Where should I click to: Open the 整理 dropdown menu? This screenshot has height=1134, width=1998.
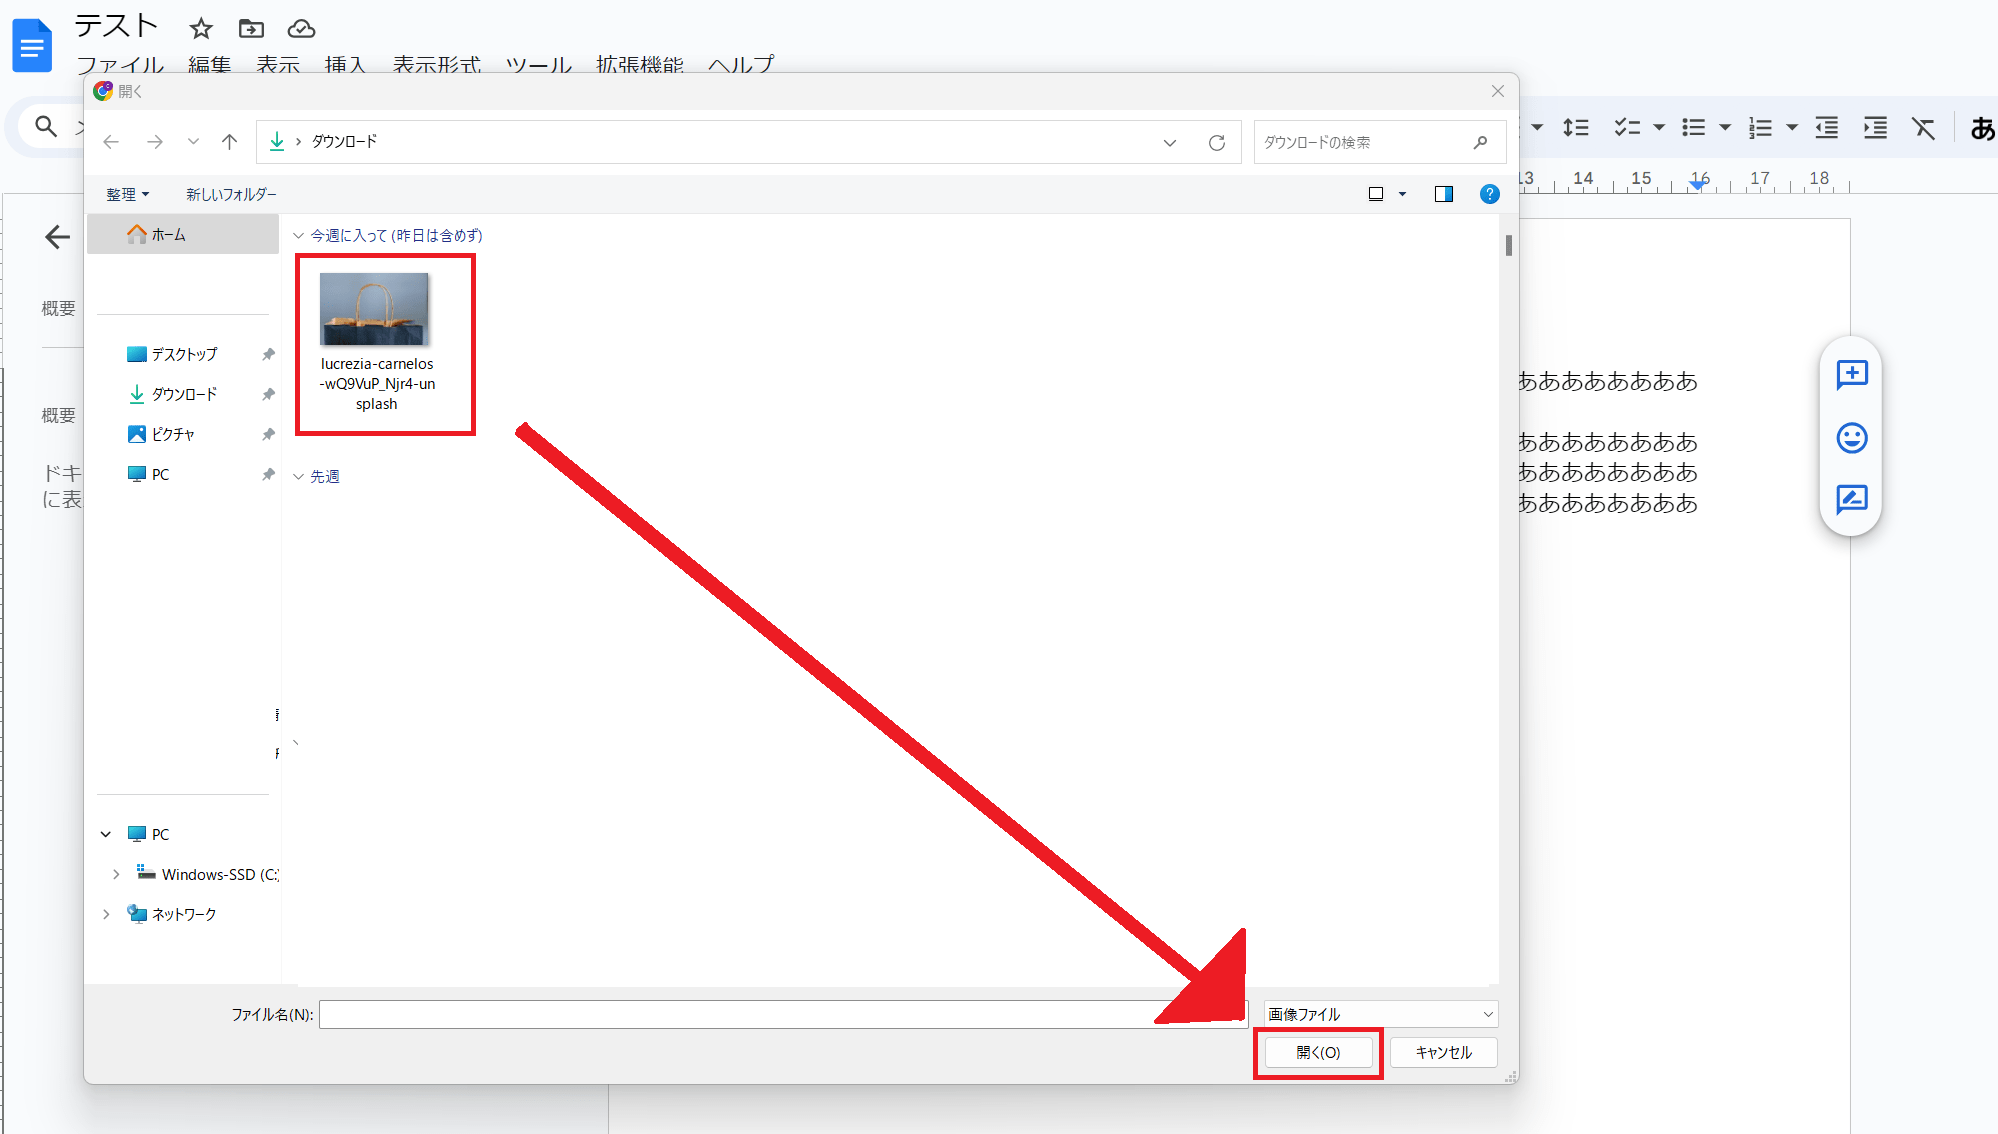127,194
